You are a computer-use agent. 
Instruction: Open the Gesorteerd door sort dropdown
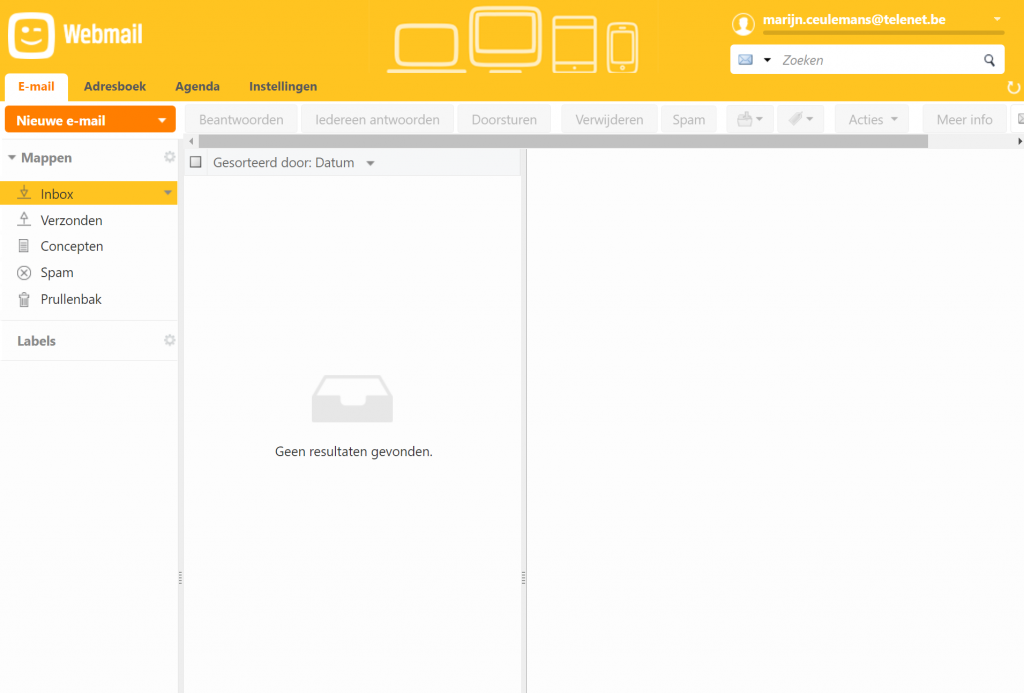click(x=294, y=163)
